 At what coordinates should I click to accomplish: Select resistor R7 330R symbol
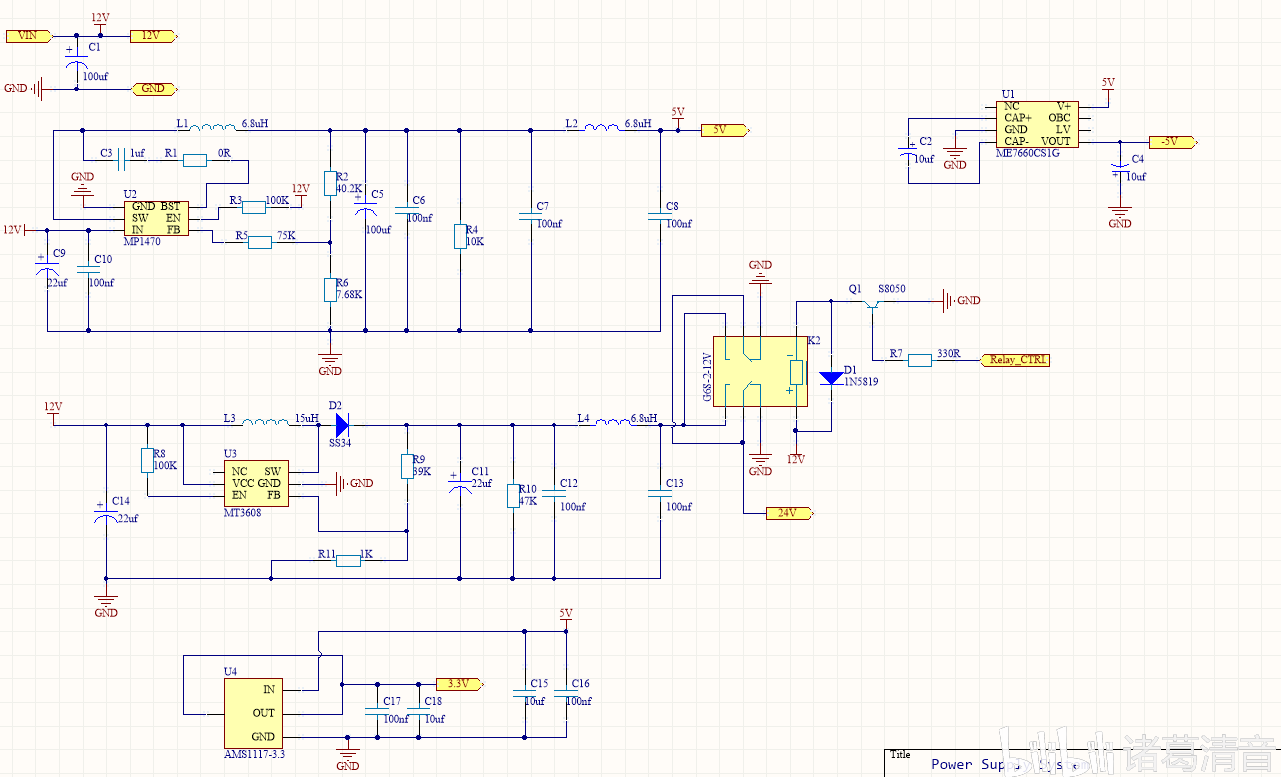[920, 360]
